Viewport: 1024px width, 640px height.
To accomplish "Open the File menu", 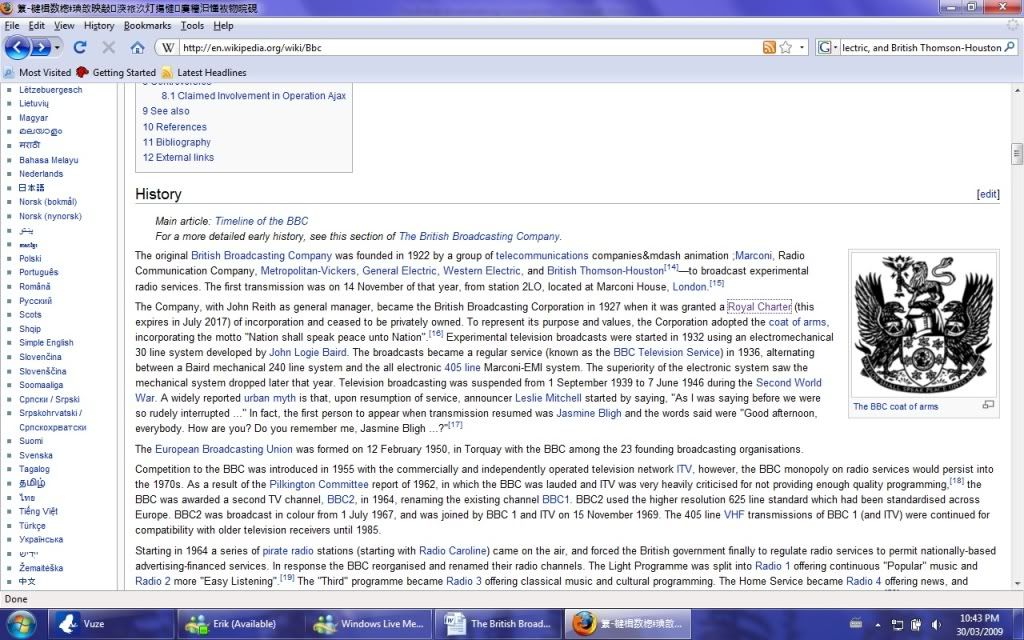I will 12,25.
